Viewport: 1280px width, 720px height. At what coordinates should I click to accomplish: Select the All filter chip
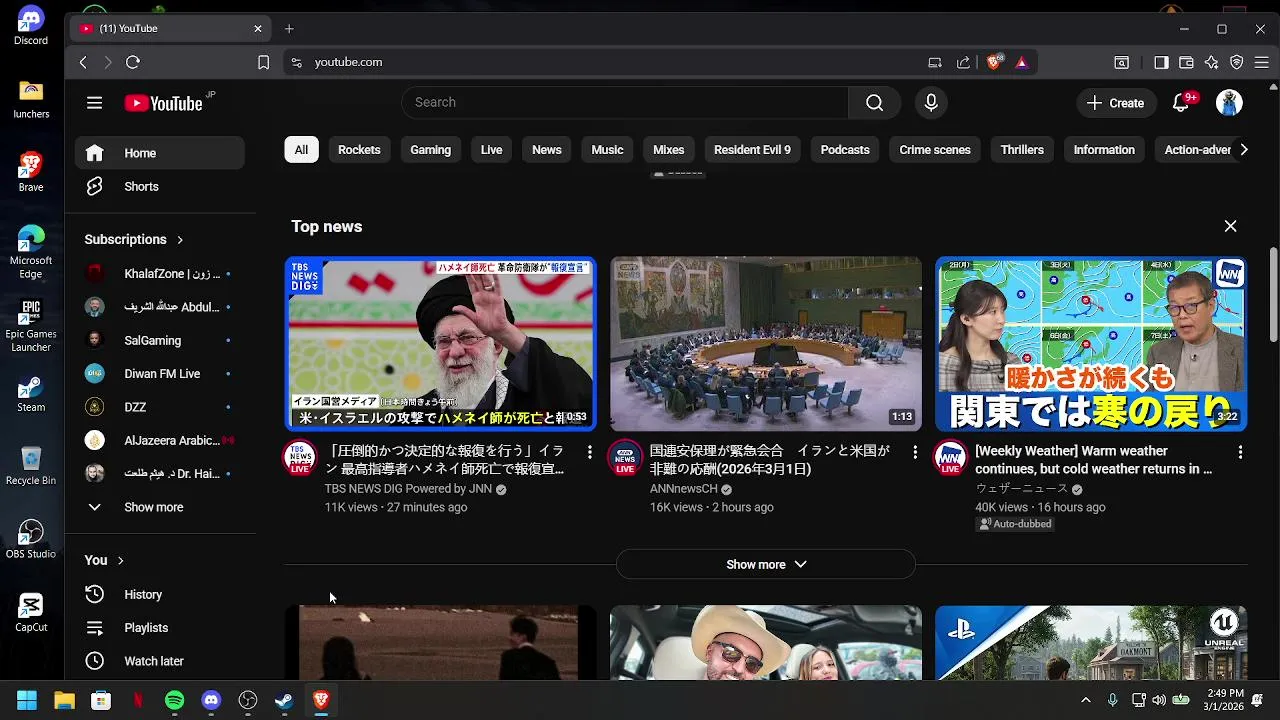pyautogui.click(x=301, y=150)
